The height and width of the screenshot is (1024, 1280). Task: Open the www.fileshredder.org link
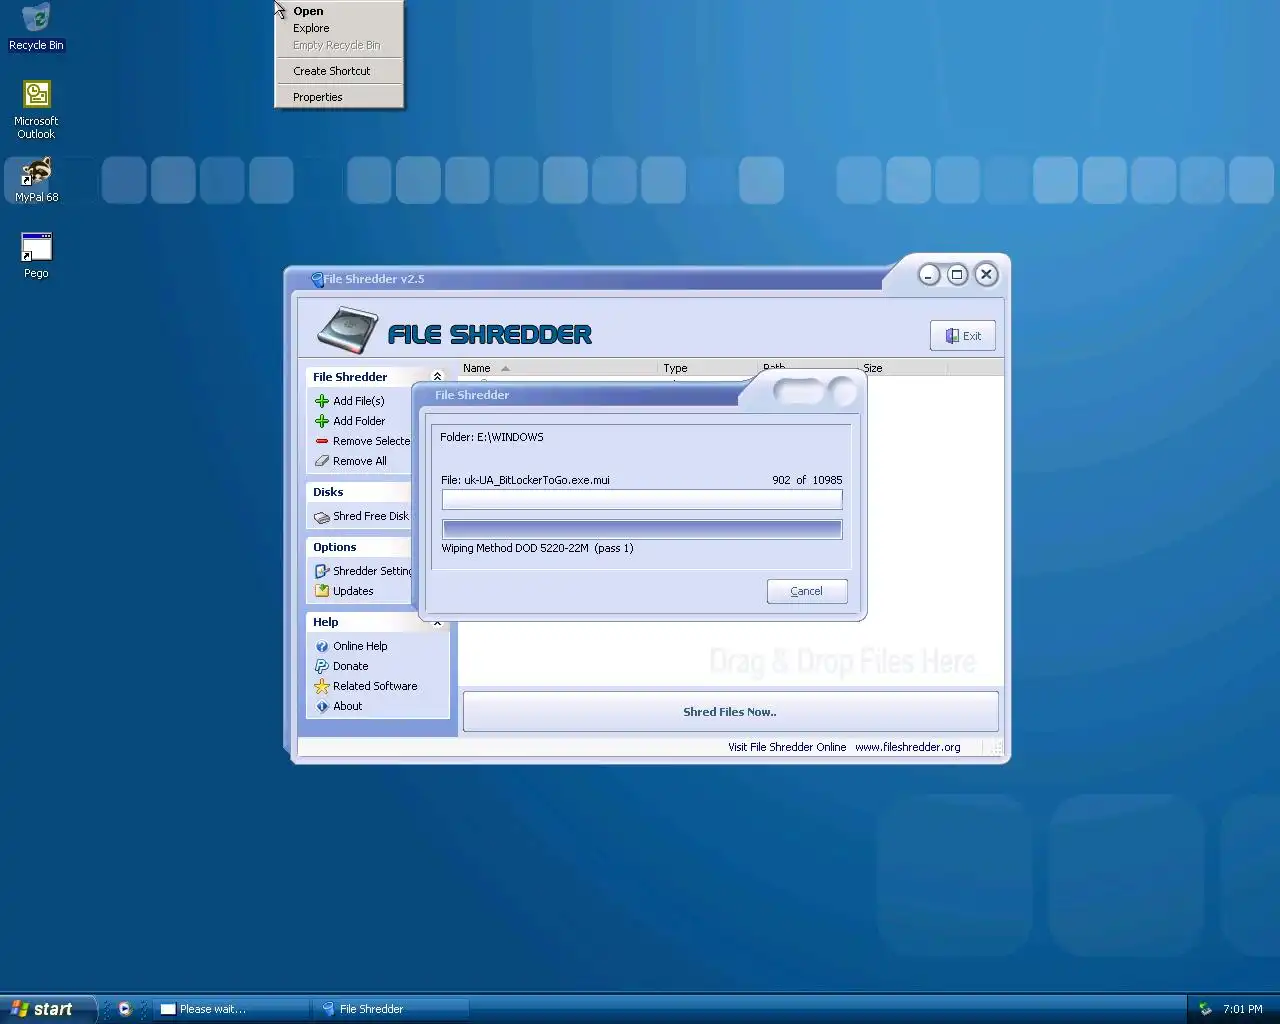tap(907, 747)
